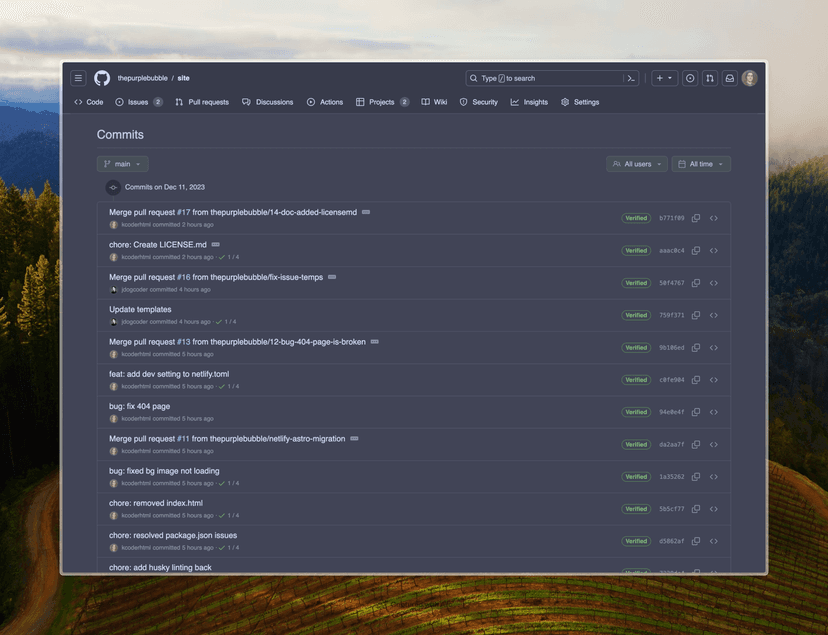Open the issues icon in header

[690, 78]
